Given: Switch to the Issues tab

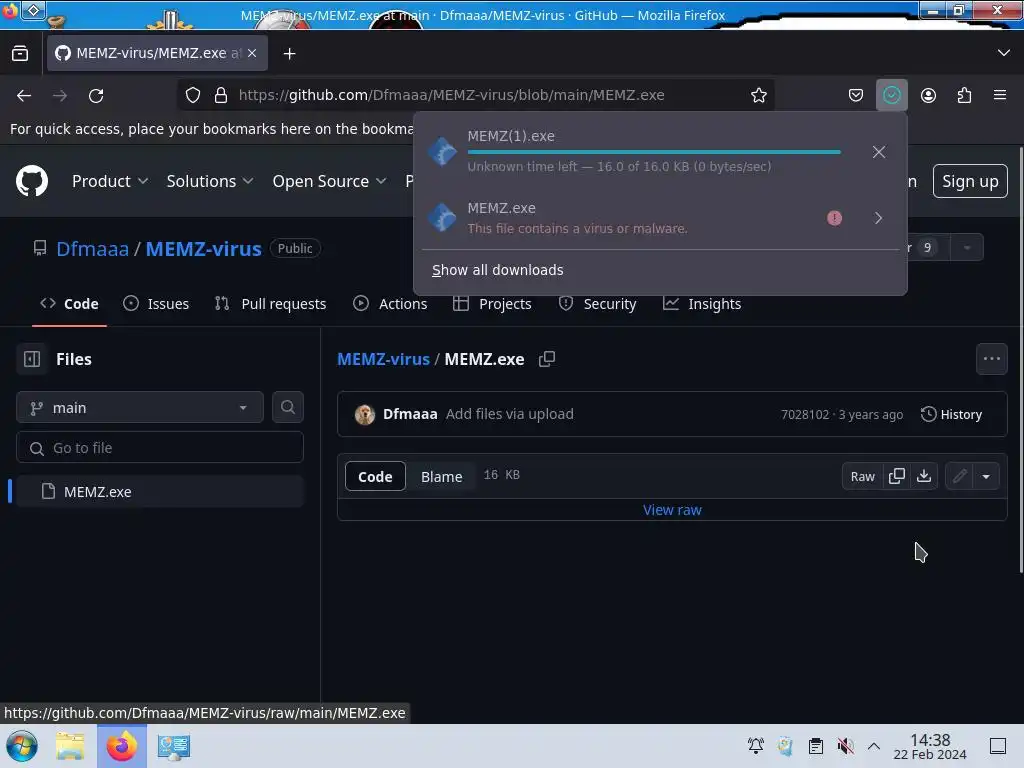Looking at the screenshot, I should [156, 304].
